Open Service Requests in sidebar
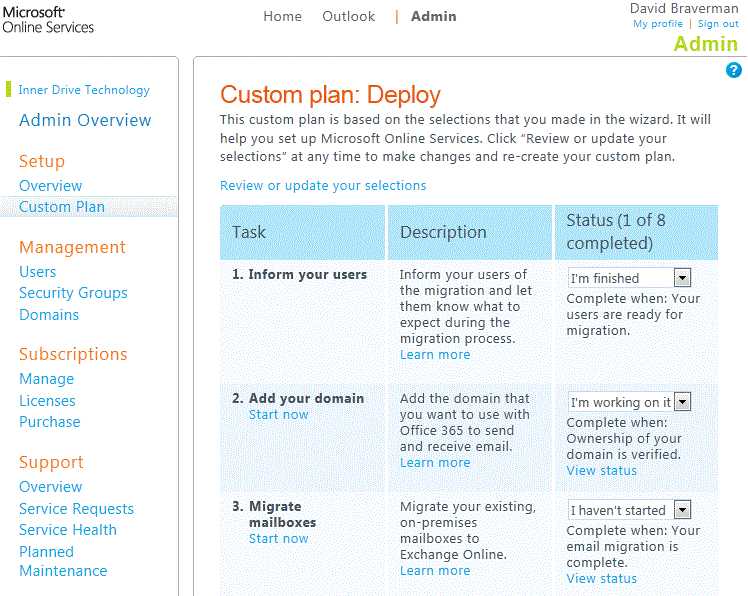Viewport: 748px width, 596px height. (76, 509)
